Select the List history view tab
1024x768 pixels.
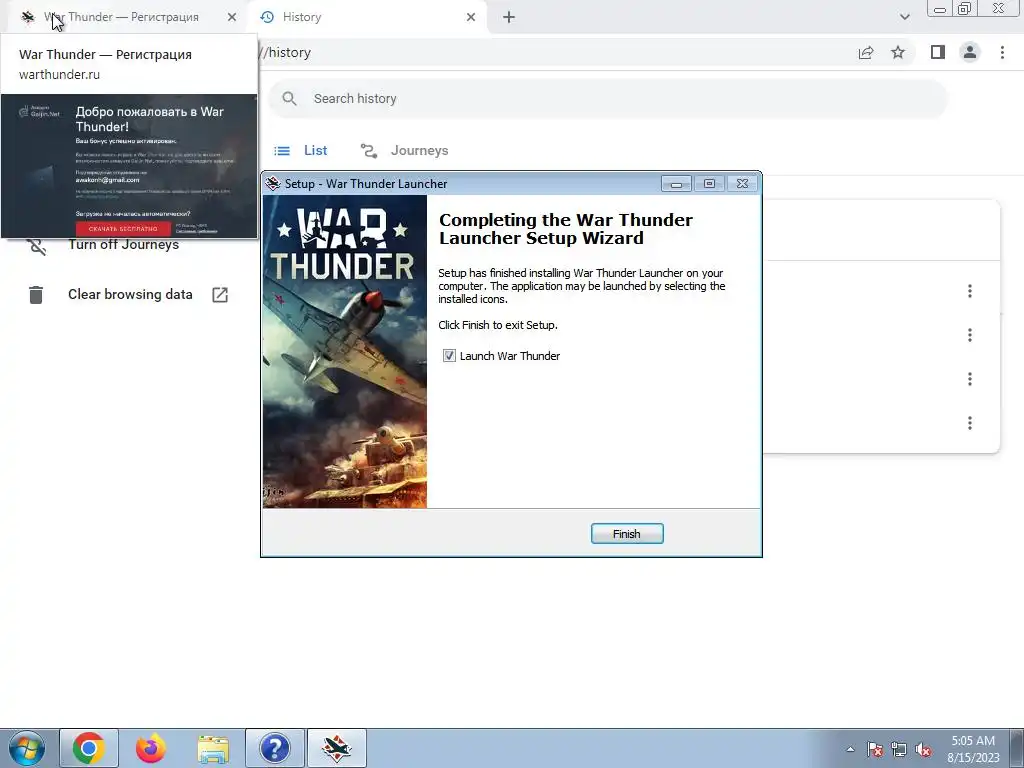point(300,150)
